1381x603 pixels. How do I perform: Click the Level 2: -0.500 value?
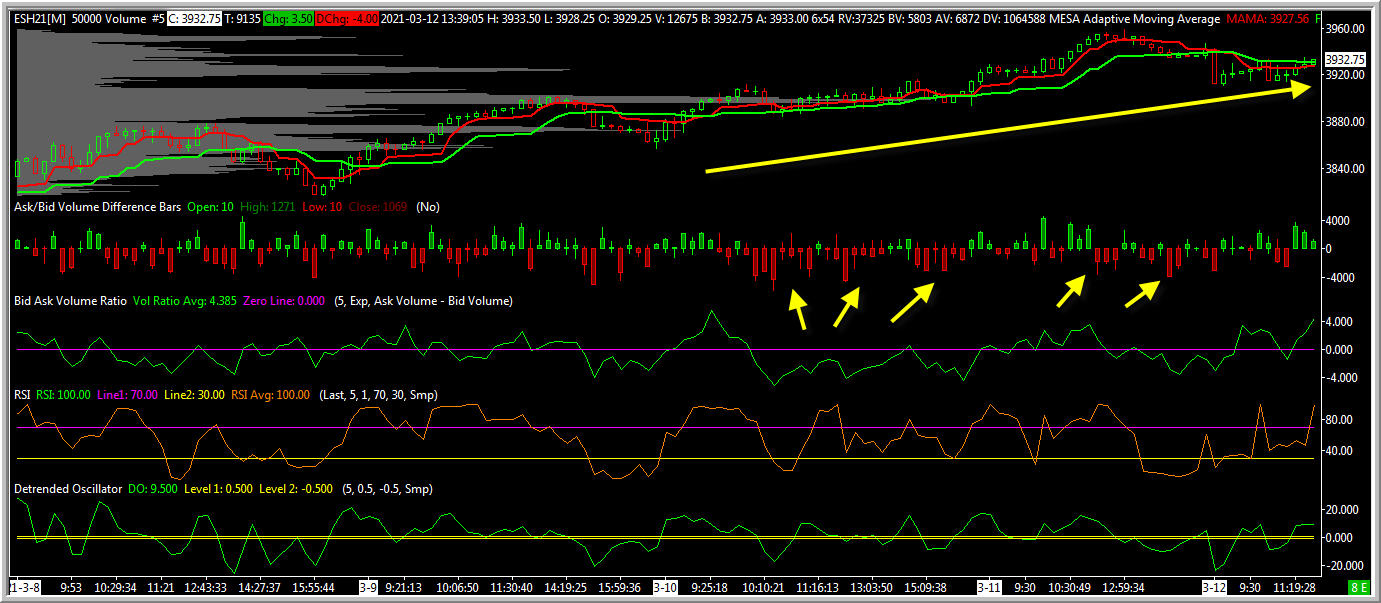295,489
